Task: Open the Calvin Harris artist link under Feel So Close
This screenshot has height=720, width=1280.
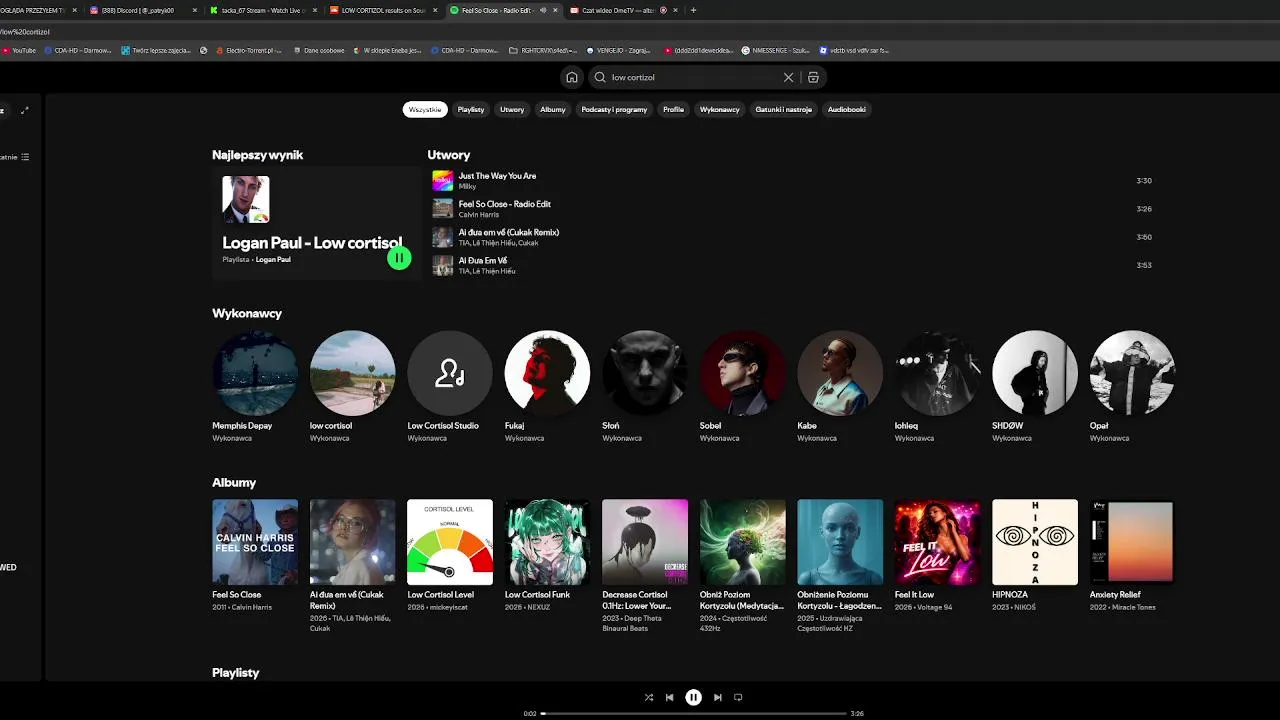Action: 479,215
